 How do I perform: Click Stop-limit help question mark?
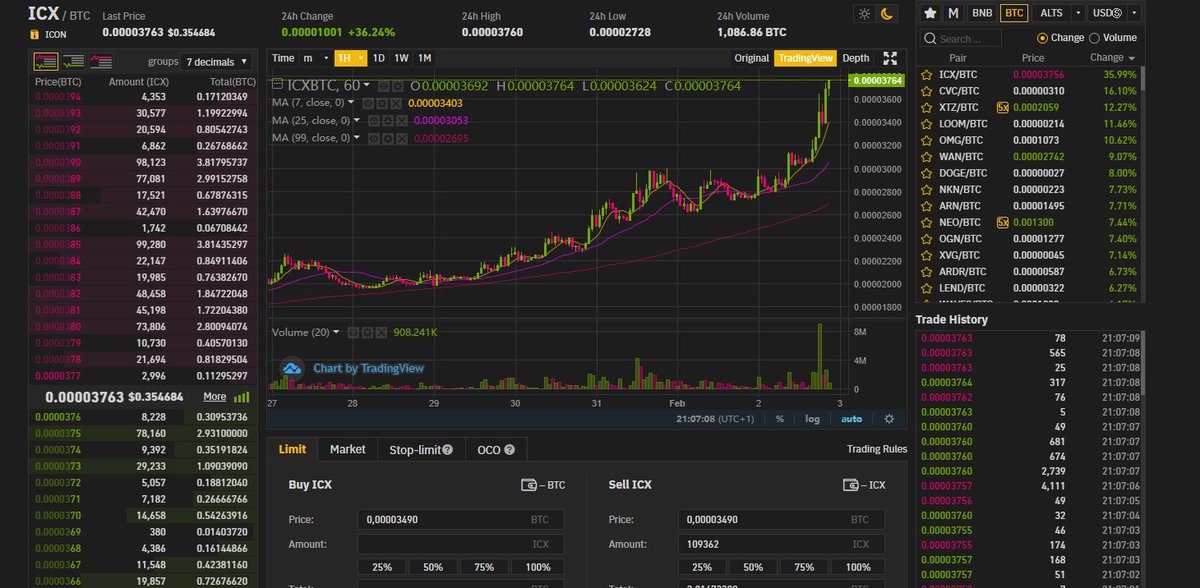[447, 450]
